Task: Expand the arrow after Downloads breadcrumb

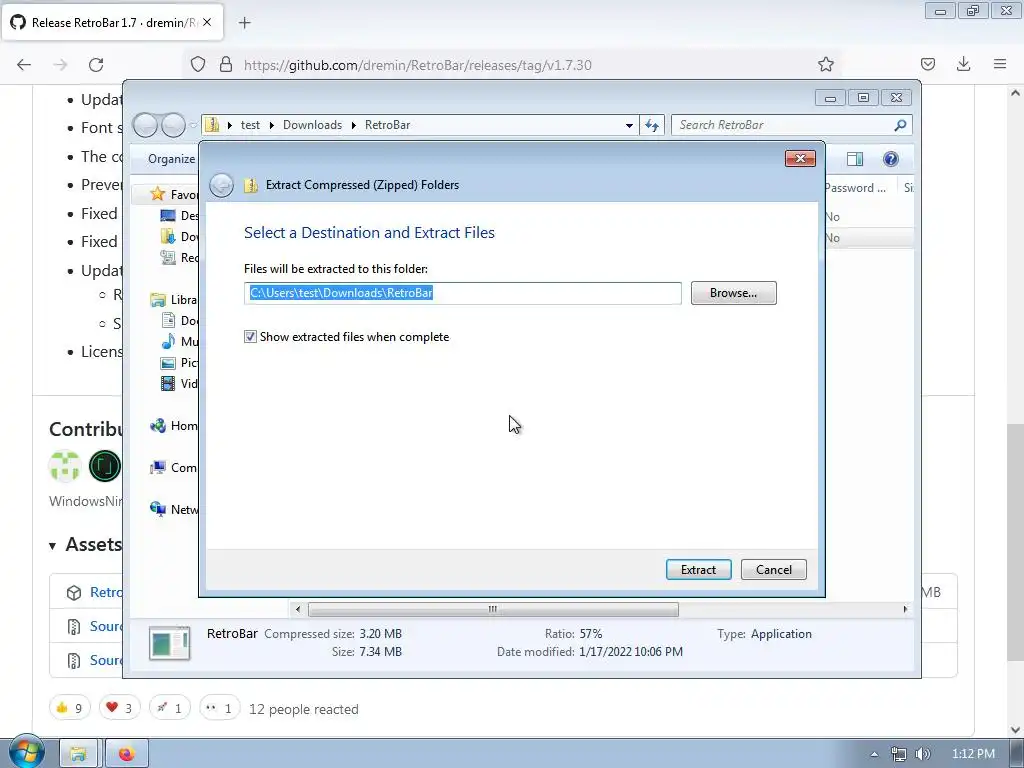Action: pos(353,125)
